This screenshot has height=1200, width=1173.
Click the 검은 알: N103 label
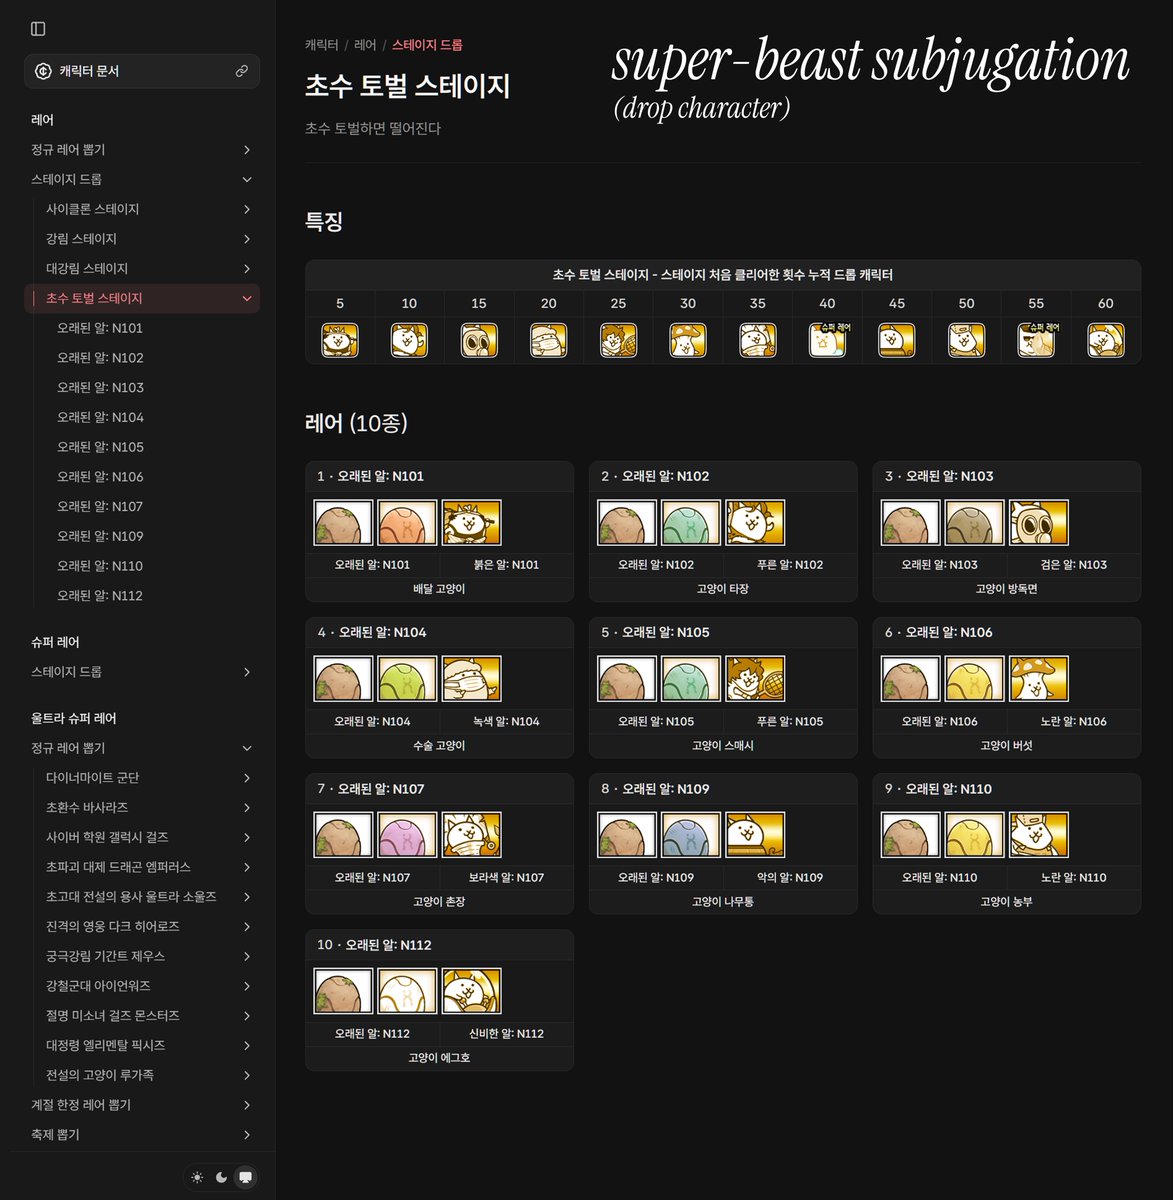pos(1073,564)
